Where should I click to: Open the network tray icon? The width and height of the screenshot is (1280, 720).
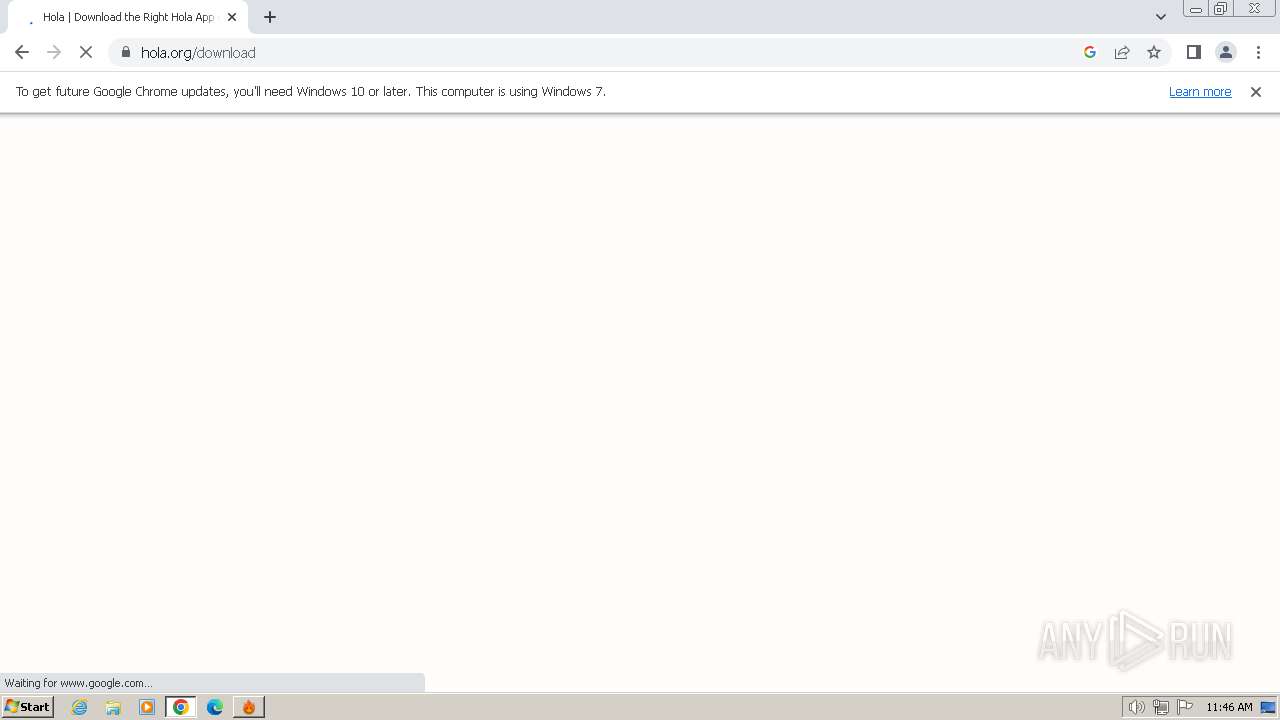tap(1161, 707)
